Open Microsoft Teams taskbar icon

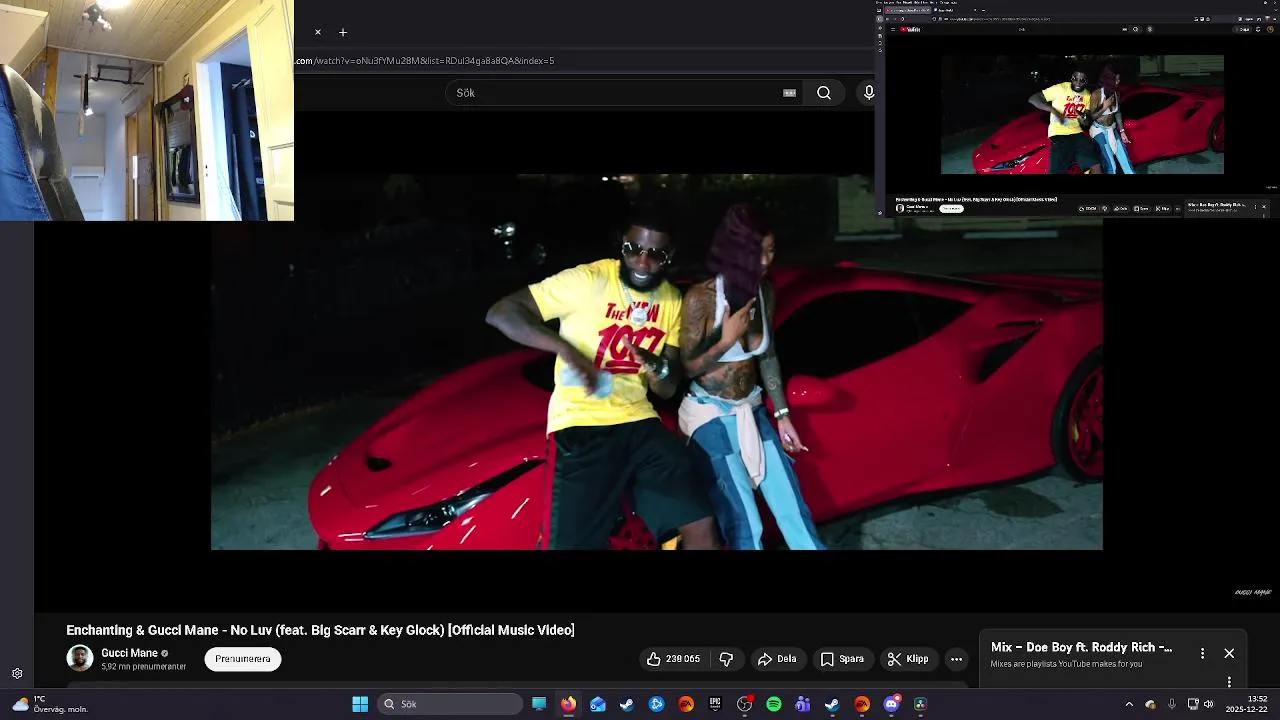tap(803, 704)
